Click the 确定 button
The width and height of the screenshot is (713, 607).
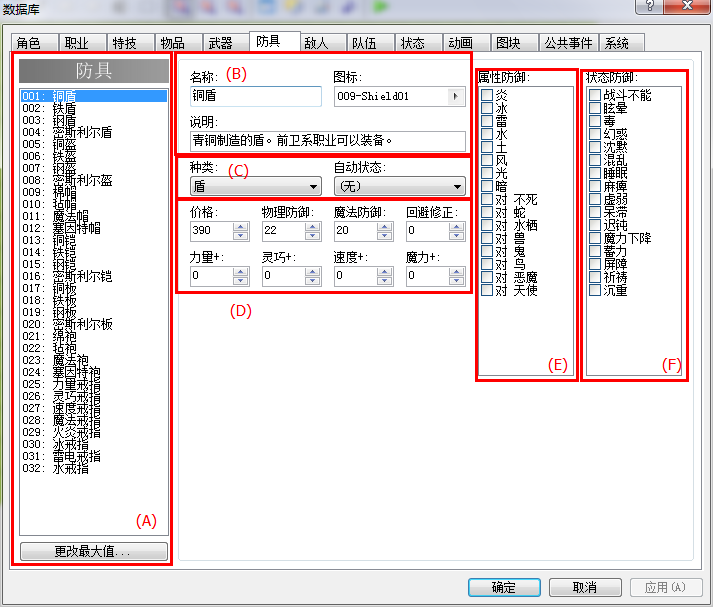(x=504, y=587)
